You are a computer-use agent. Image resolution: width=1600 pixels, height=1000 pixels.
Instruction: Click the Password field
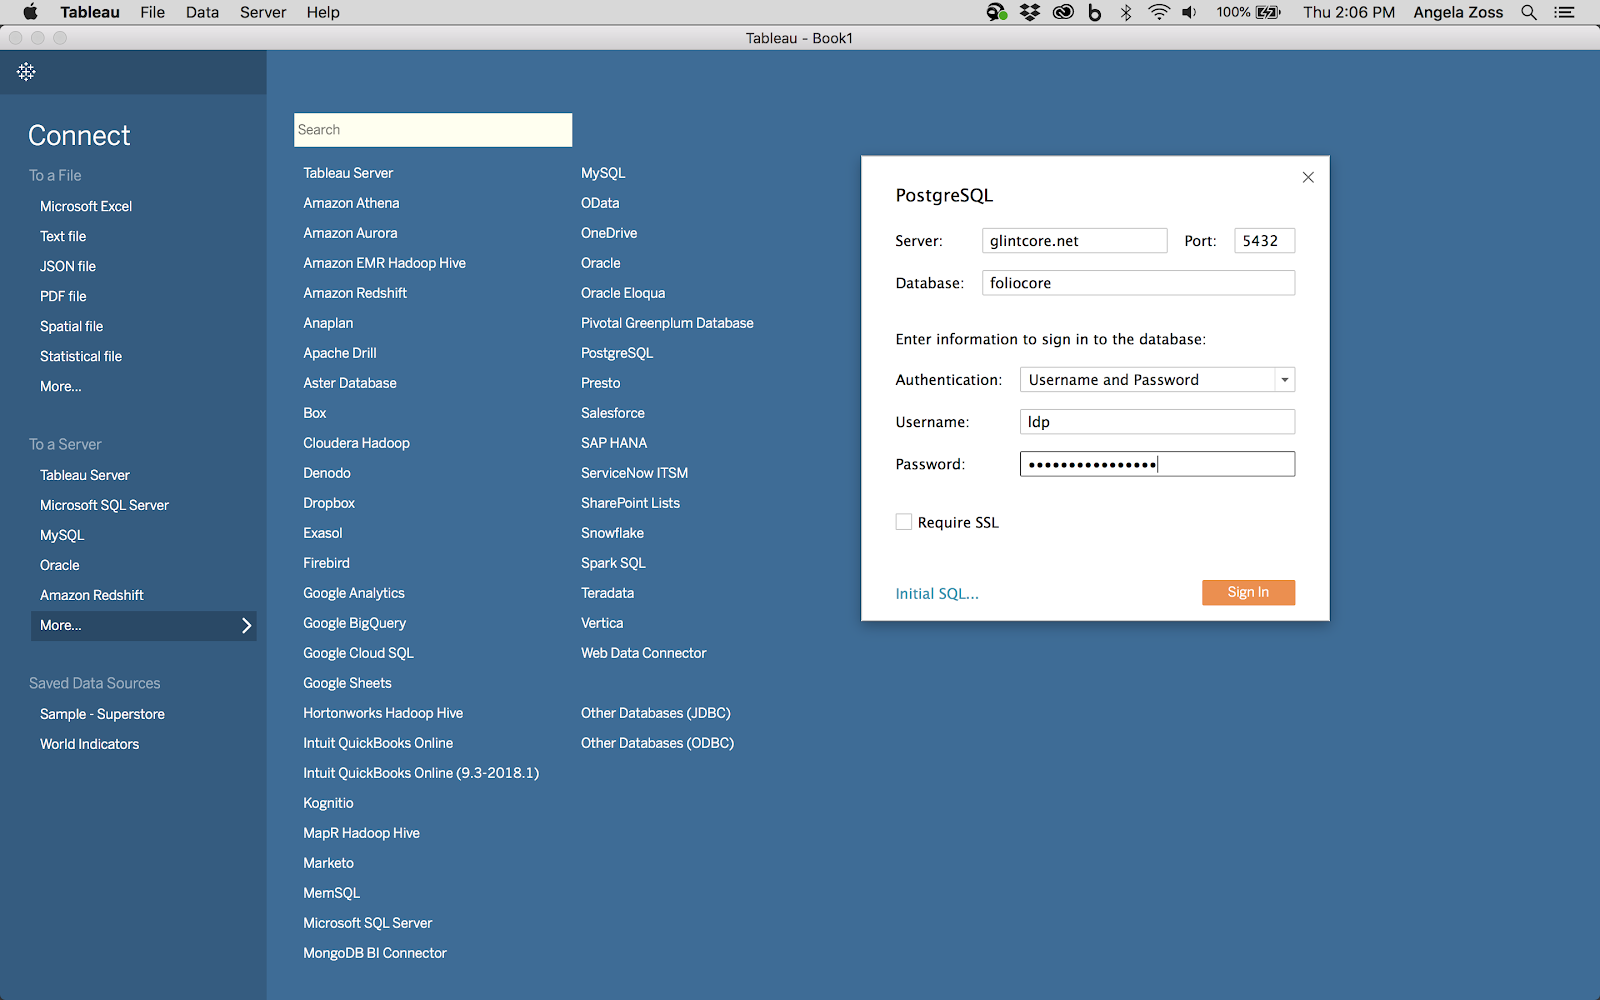(x=1157, y=464)
